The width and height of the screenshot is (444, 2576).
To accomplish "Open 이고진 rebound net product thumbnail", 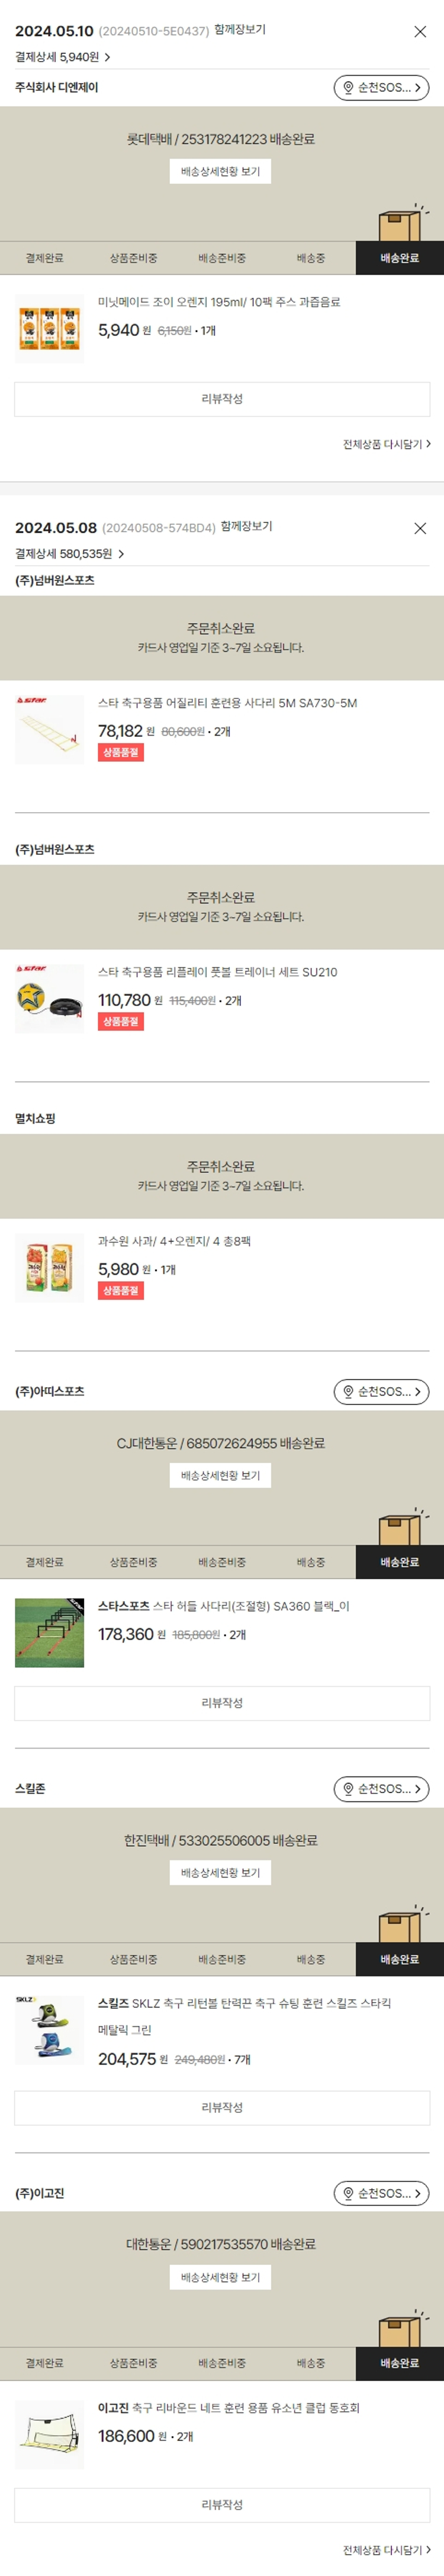I will click(49, 2434).
